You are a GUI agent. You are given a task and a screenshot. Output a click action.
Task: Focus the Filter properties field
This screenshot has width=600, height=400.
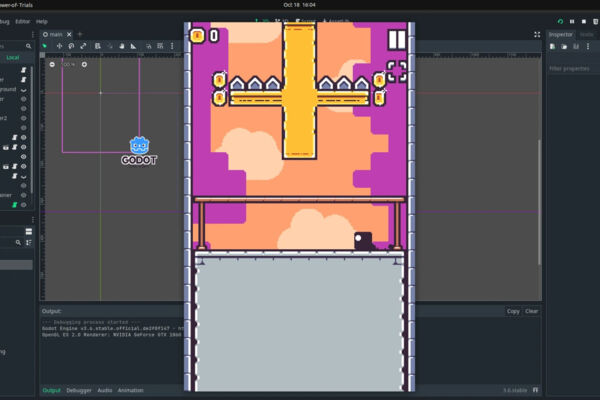[574, 69]
